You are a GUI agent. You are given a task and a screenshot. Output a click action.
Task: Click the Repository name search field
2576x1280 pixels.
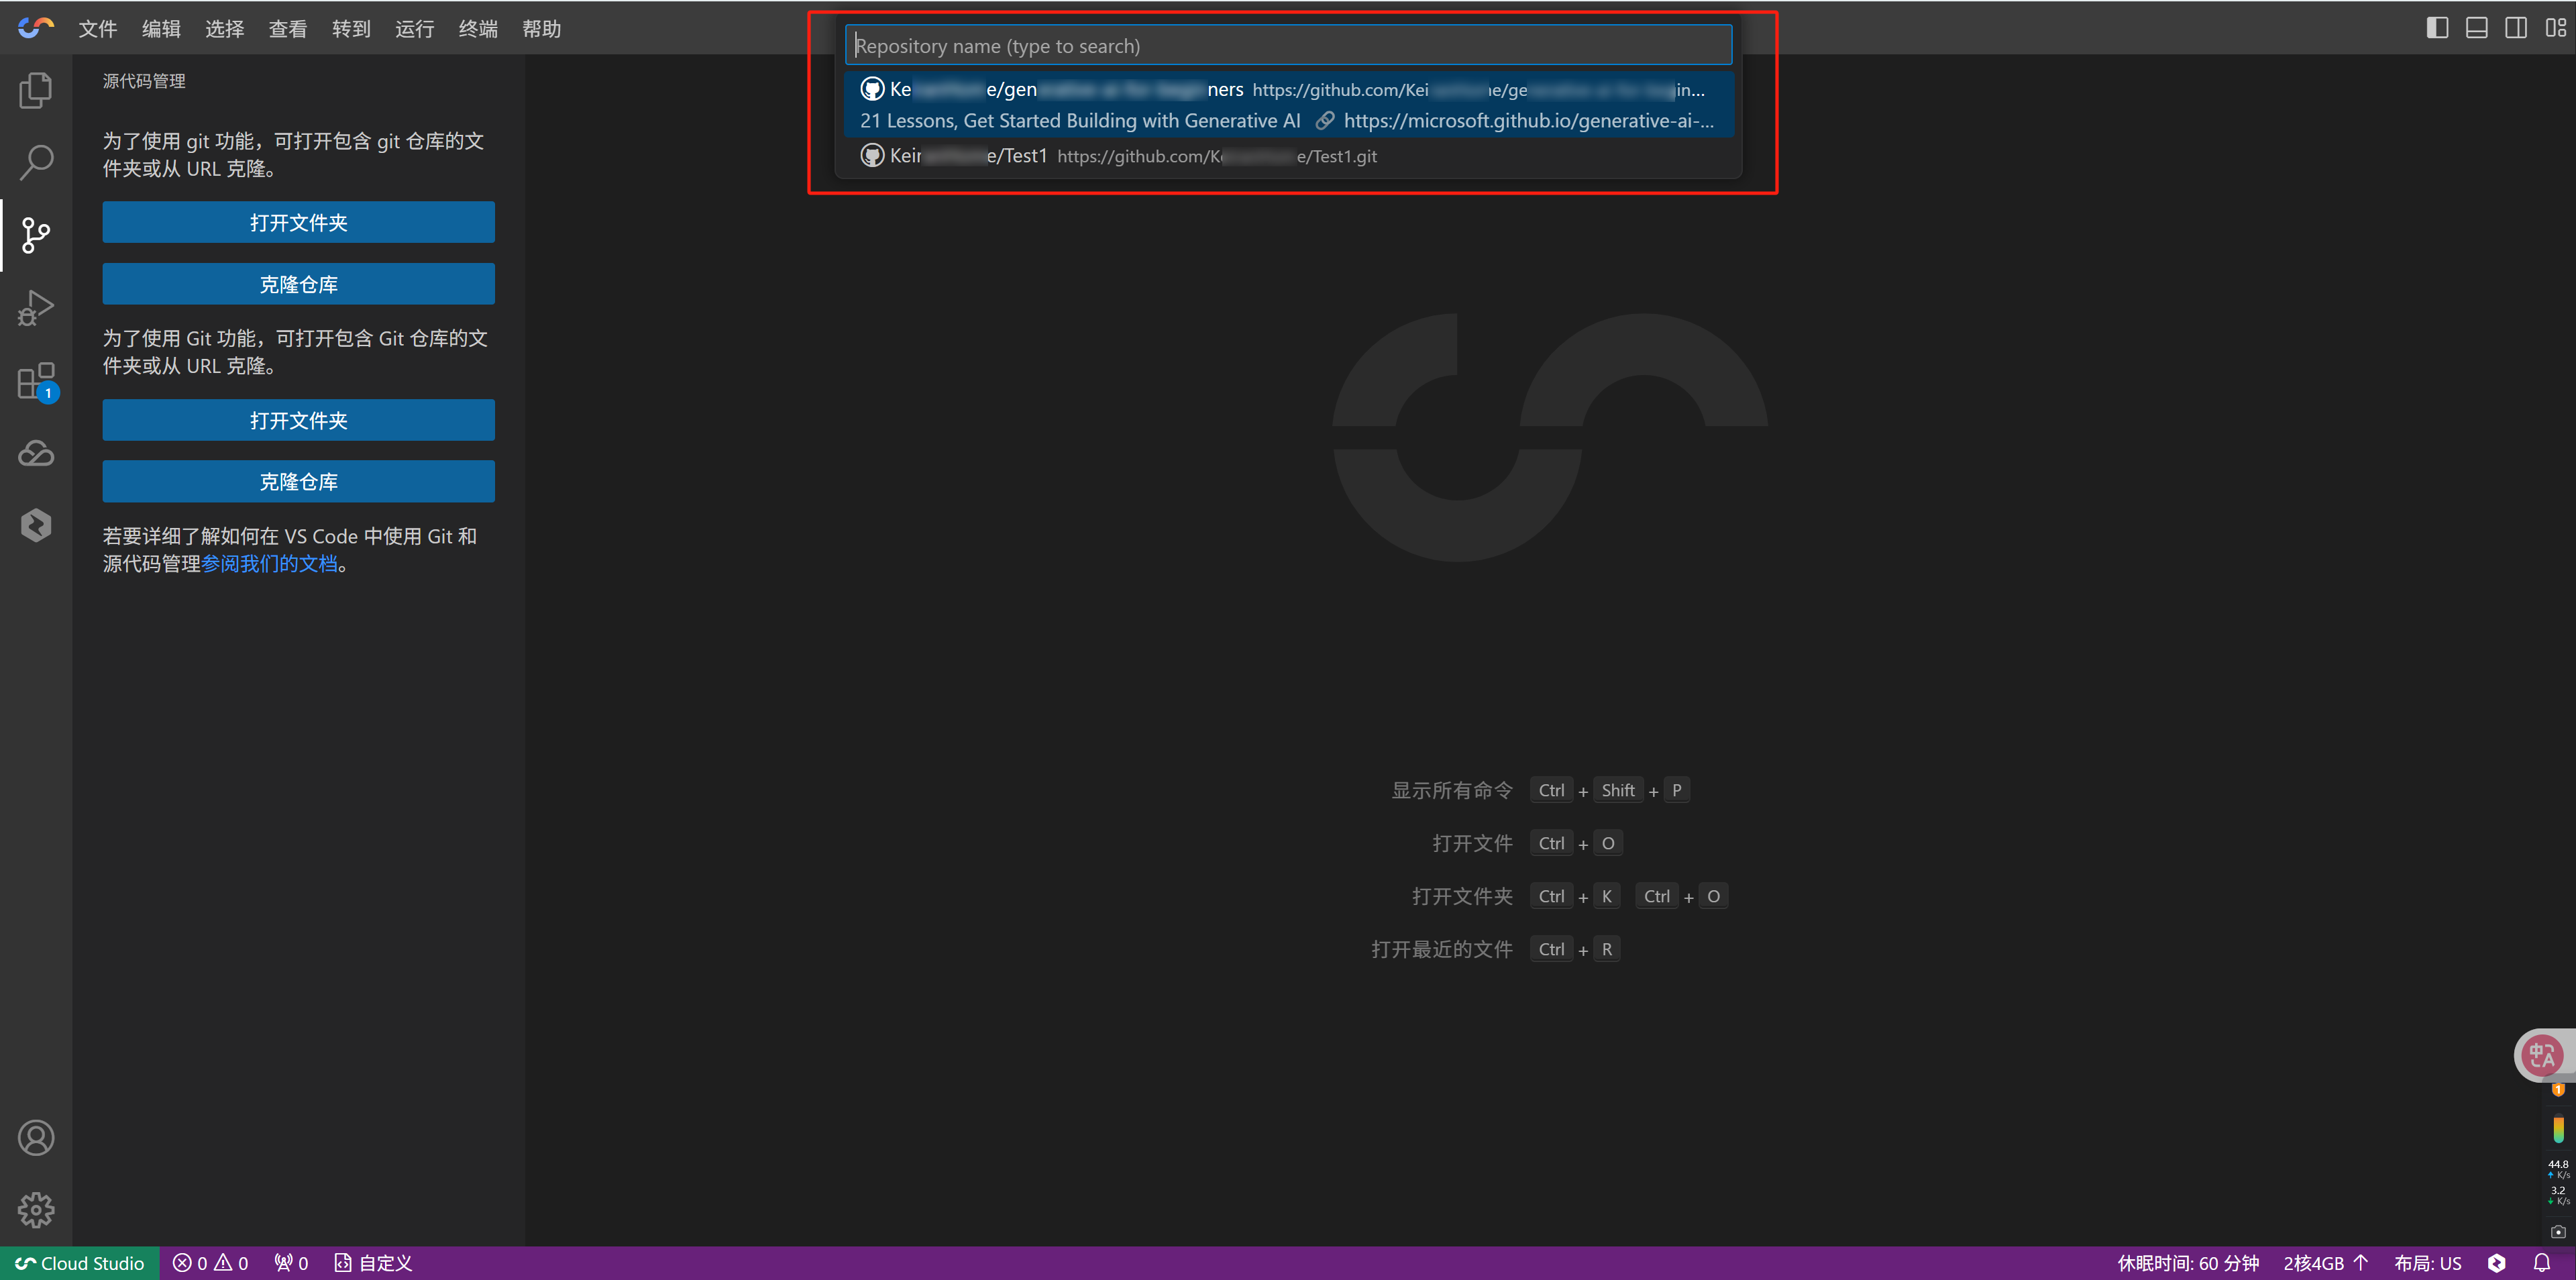[x=1287, y=46]
